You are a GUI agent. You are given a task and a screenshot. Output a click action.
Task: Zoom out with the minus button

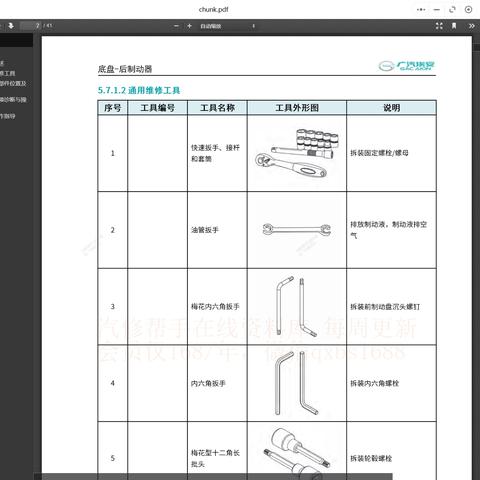176,26
